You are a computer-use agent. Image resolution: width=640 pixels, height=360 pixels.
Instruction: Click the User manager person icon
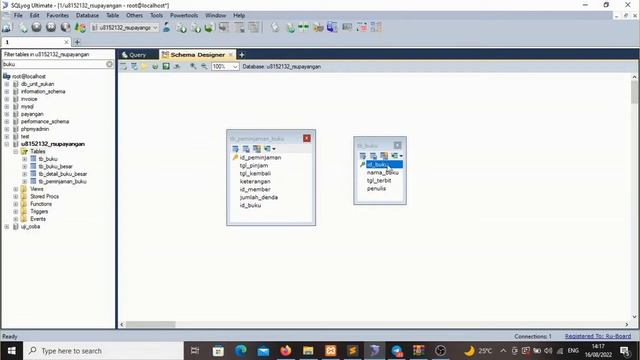click(166, 27)
